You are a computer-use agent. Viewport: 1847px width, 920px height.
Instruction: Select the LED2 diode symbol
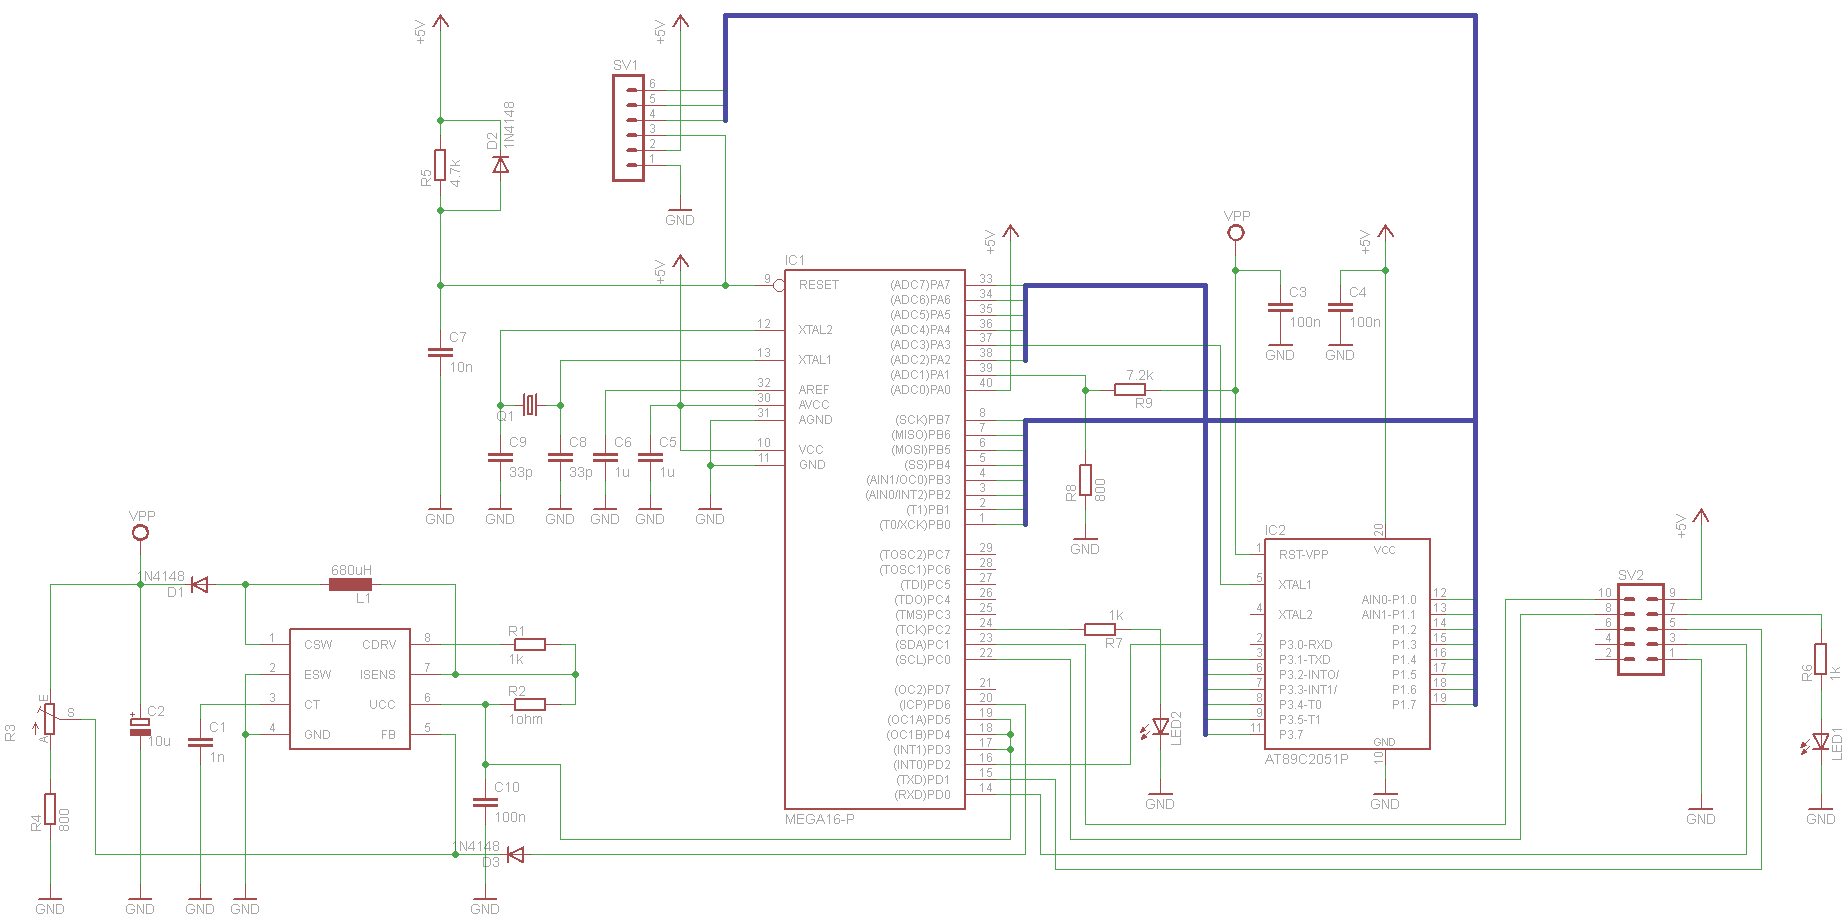[1161, 727]
